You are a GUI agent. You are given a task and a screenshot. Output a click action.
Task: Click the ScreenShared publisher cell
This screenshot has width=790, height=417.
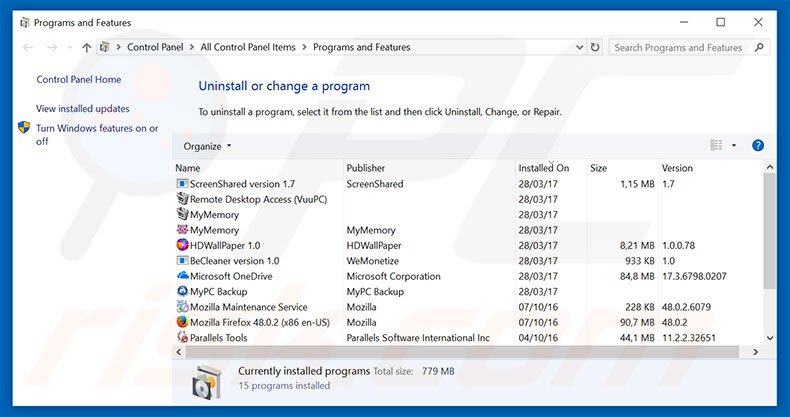click(x=375, y=184)
